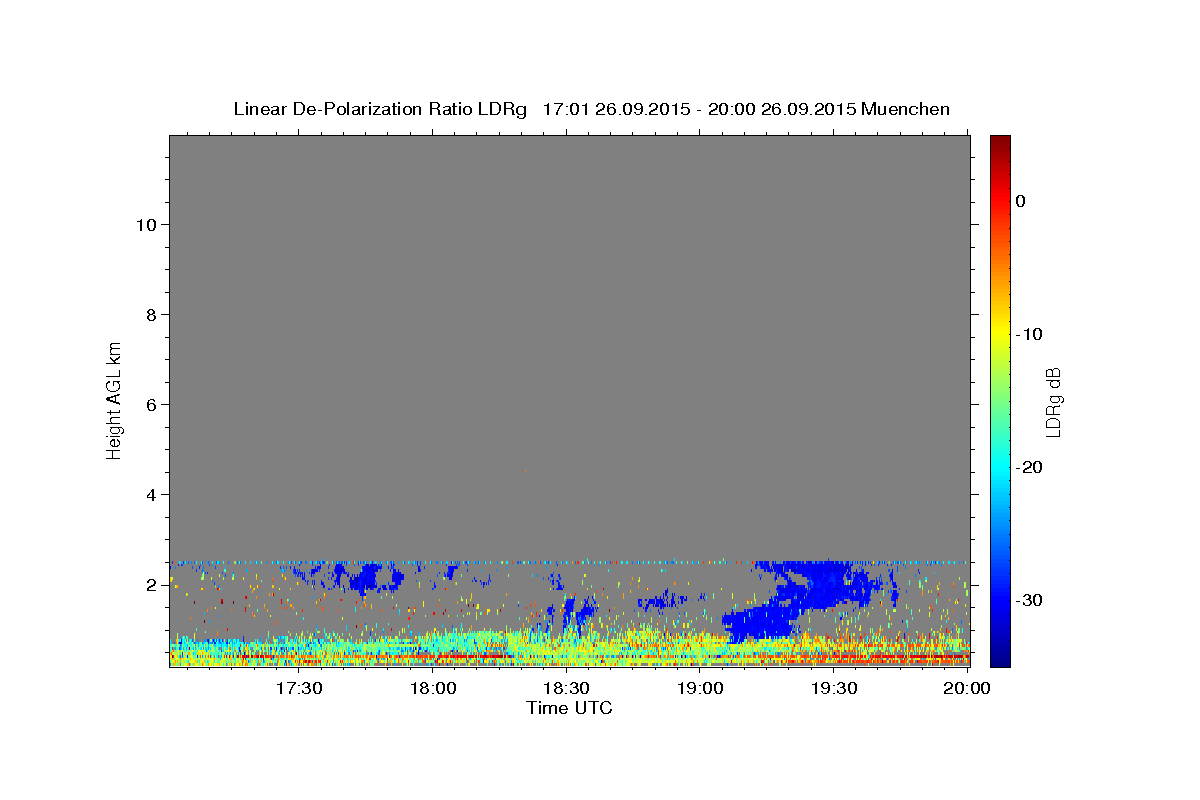Click the 'LDRg dB' colorbar title

[1053, 401]
